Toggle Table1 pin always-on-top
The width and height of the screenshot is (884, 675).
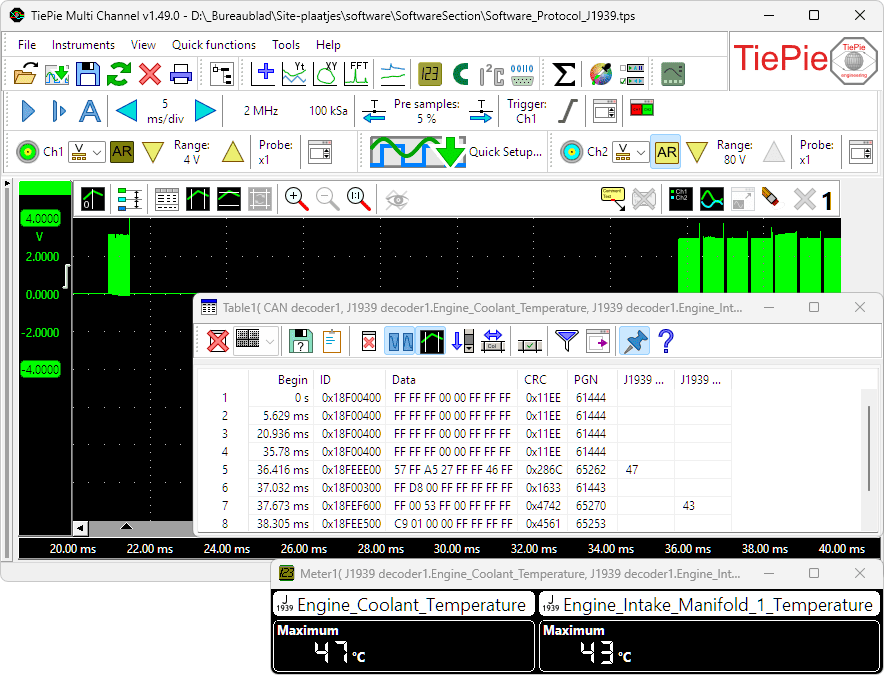pyautogui.click(x=634, y=341)
